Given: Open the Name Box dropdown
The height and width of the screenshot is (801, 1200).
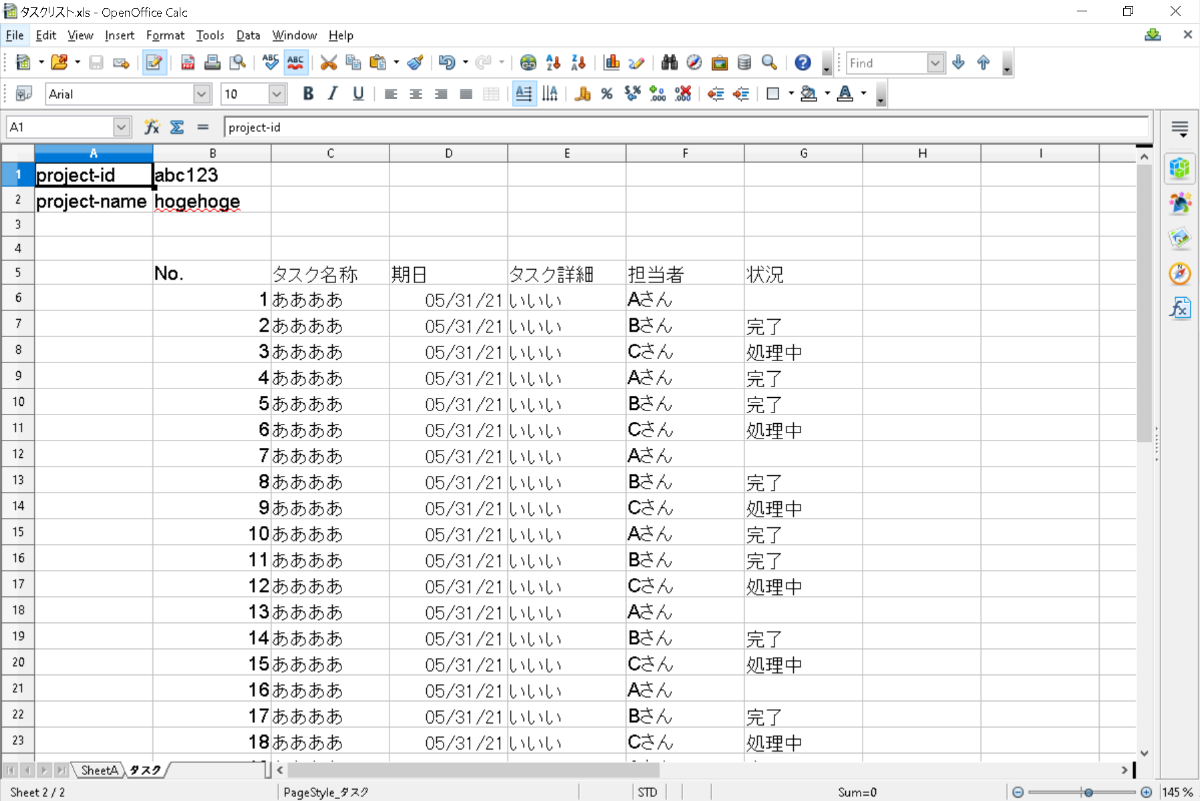Looking at the screenshot, I should pos(122,127).
